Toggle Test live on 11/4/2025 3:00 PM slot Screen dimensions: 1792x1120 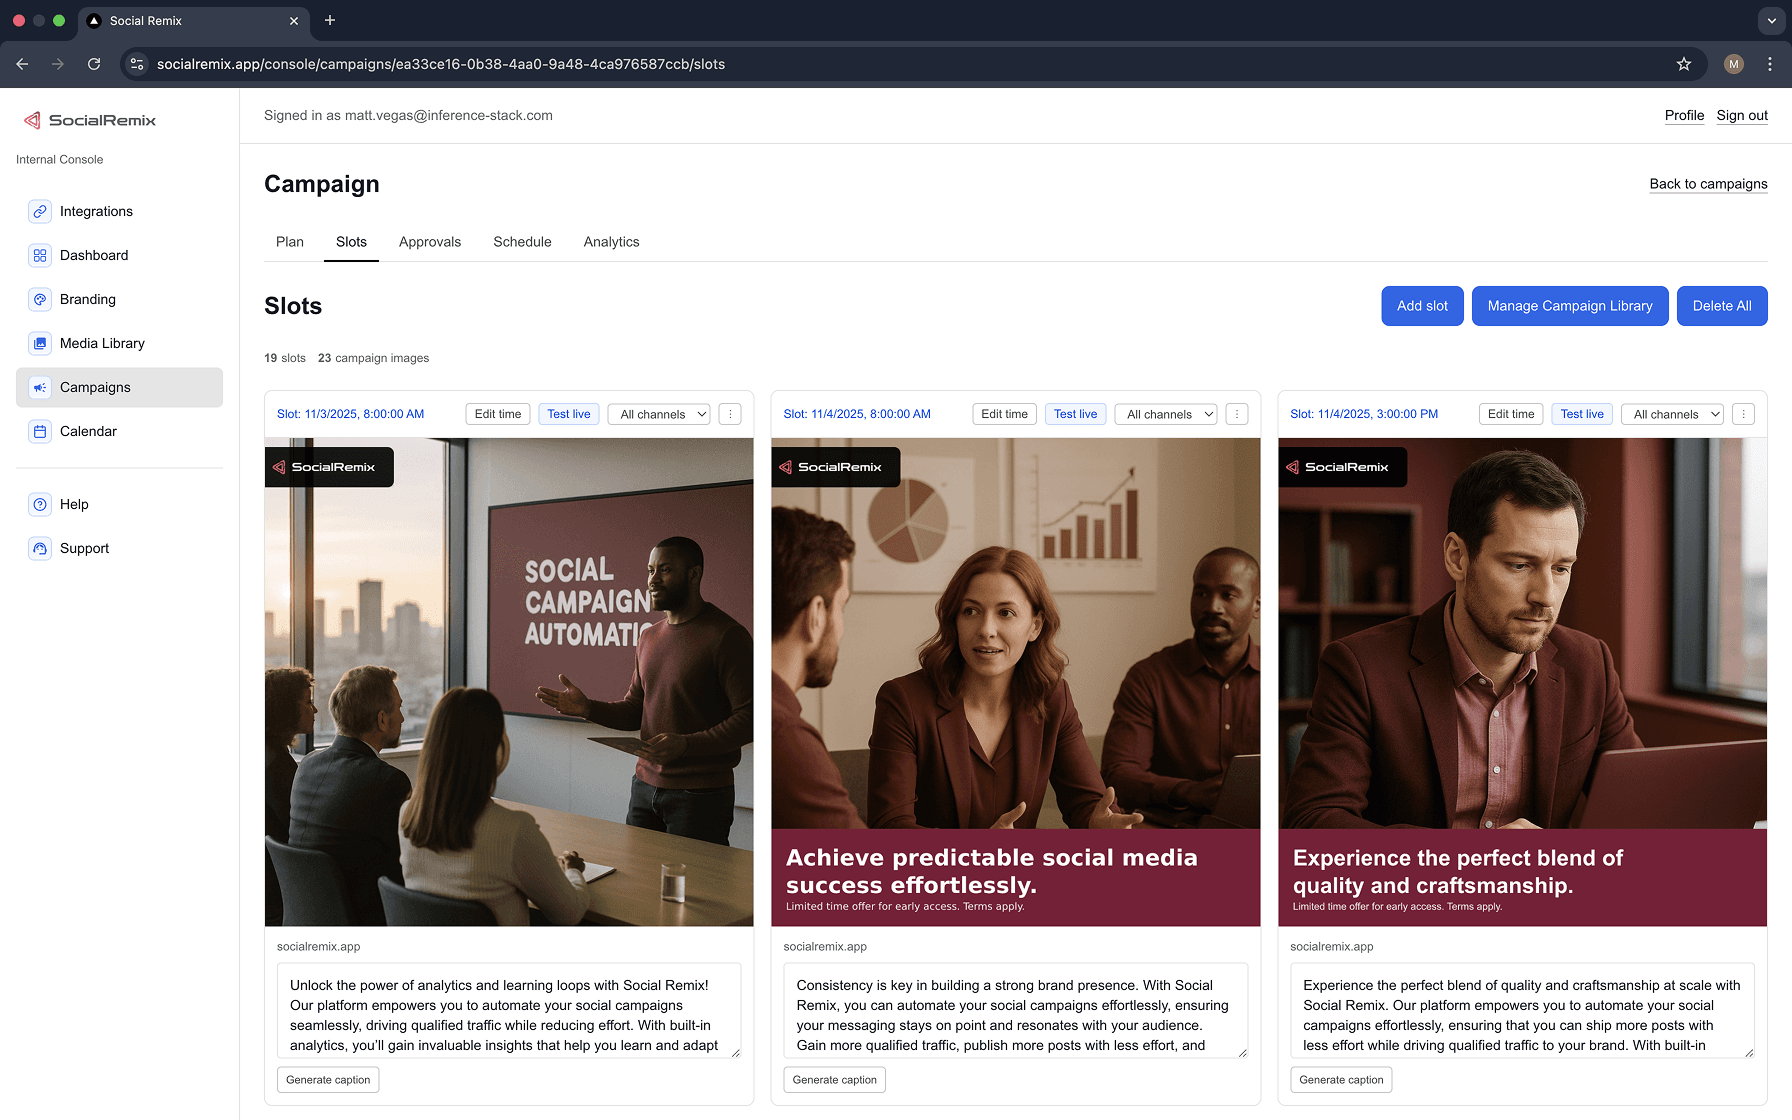click(1581, 414)
